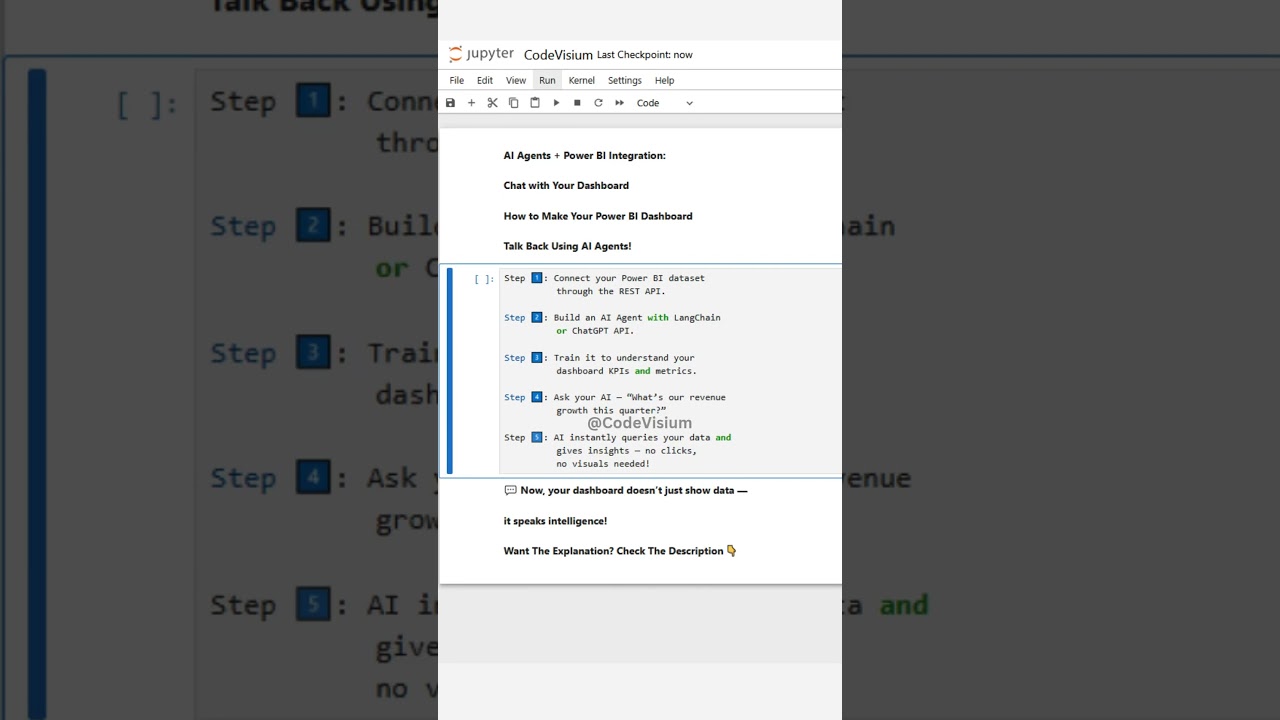Open the Help menu
1280x720 pixels.
tap(665, 80)
